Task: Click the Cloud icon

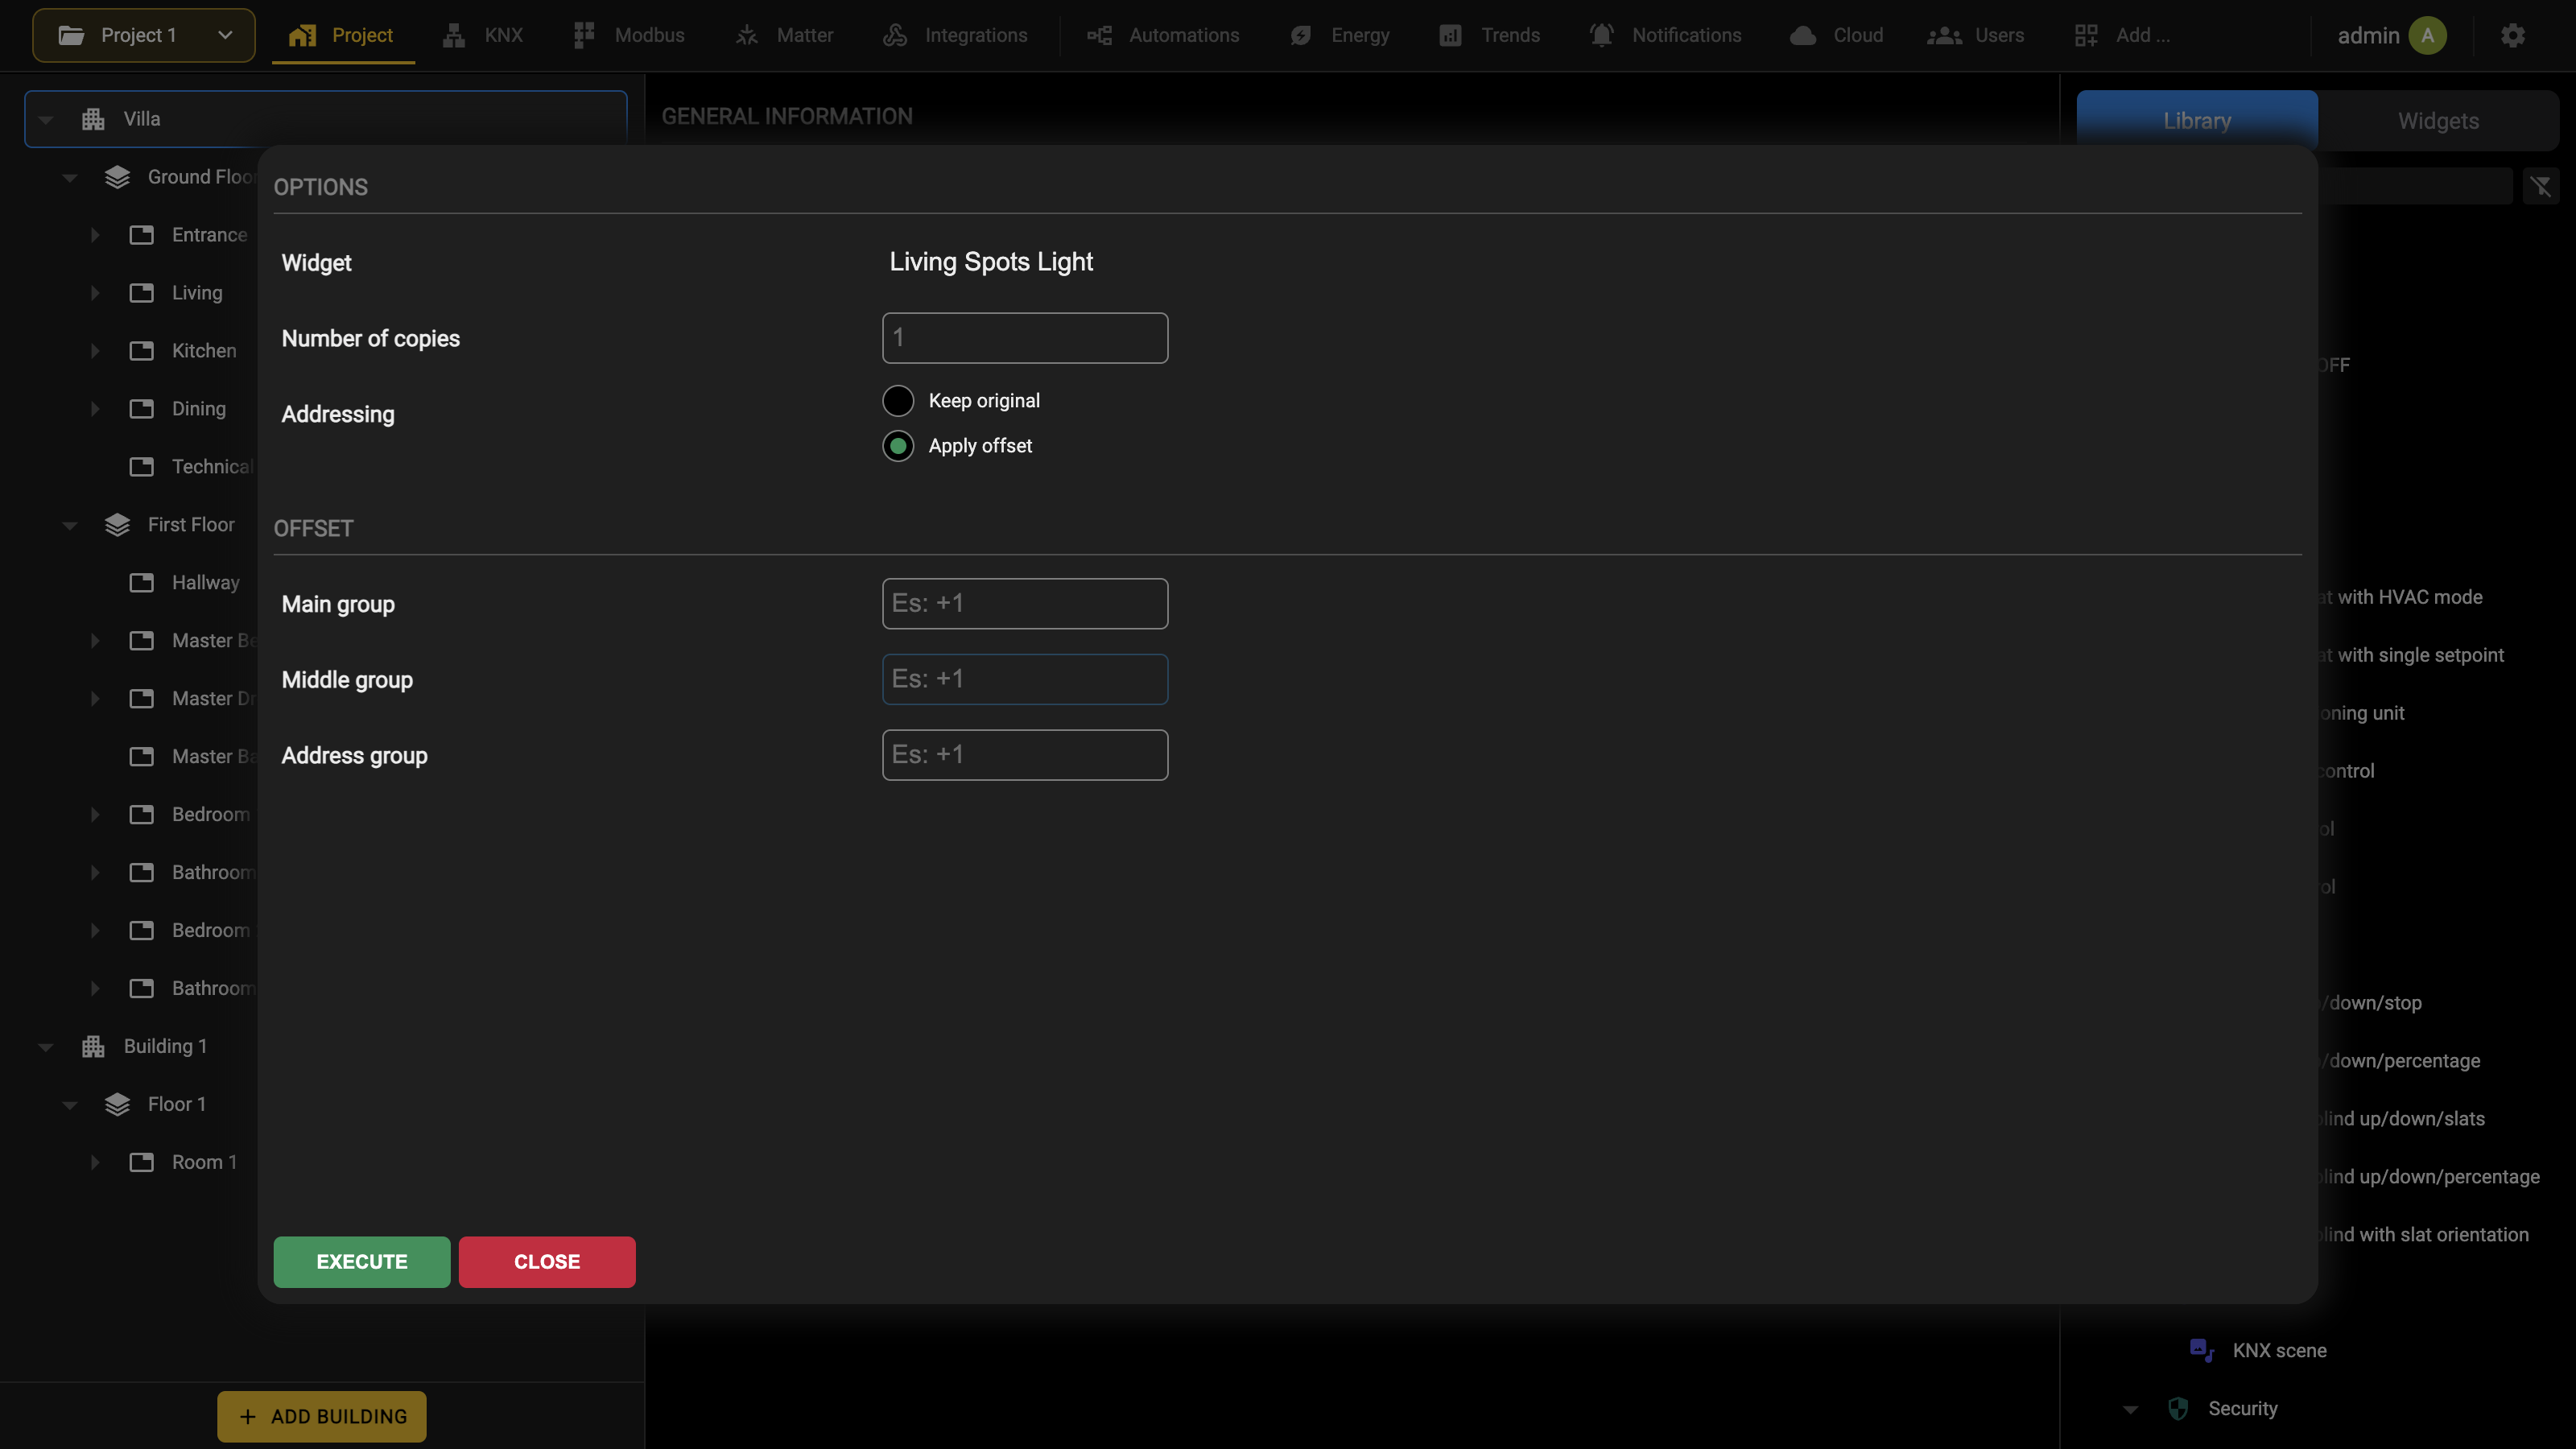Action: click(x=1803, y=36)
